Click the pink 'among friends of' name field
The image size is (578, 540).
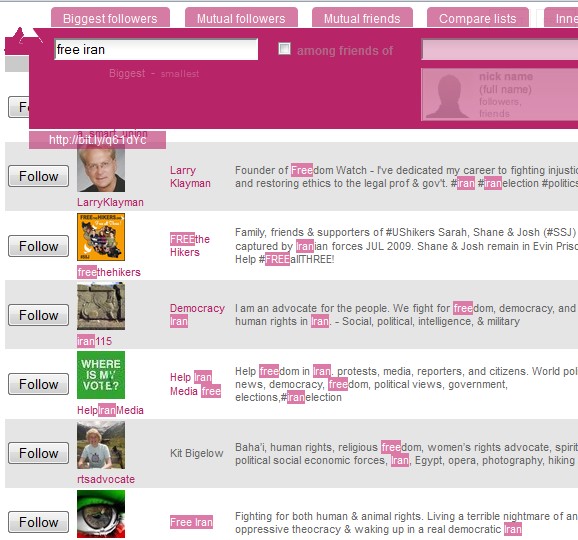pos(499,50)
